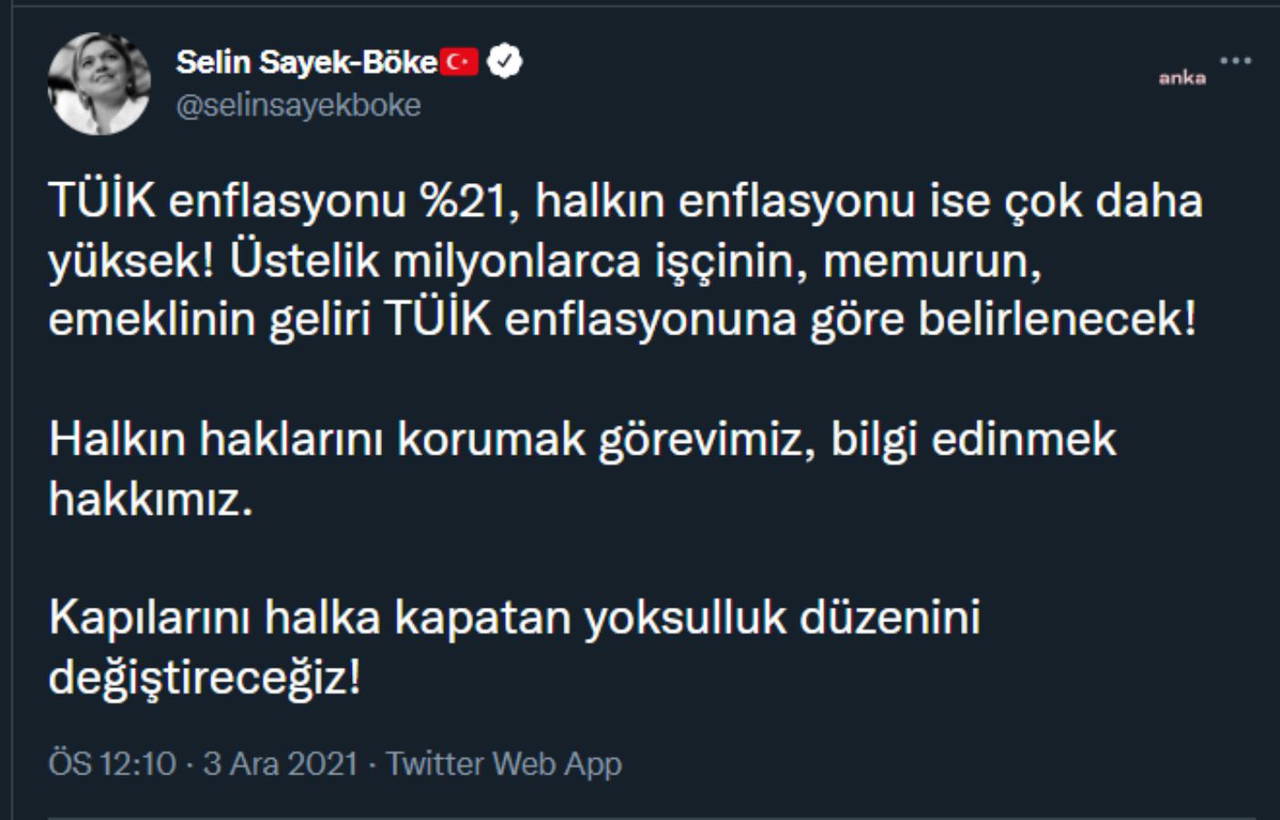
Task: Open the three-dot more options menu
Action: click(x=1236, y=61)
